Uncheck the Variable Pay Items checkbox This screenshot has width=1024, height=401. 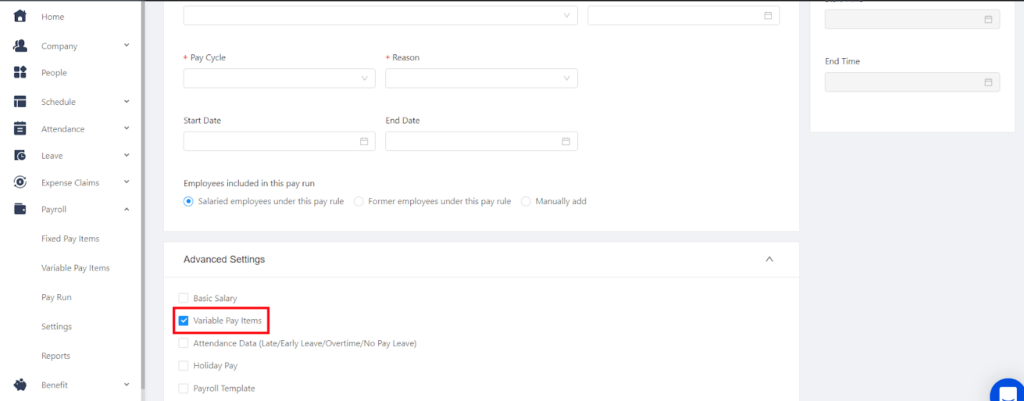(184, 321)
